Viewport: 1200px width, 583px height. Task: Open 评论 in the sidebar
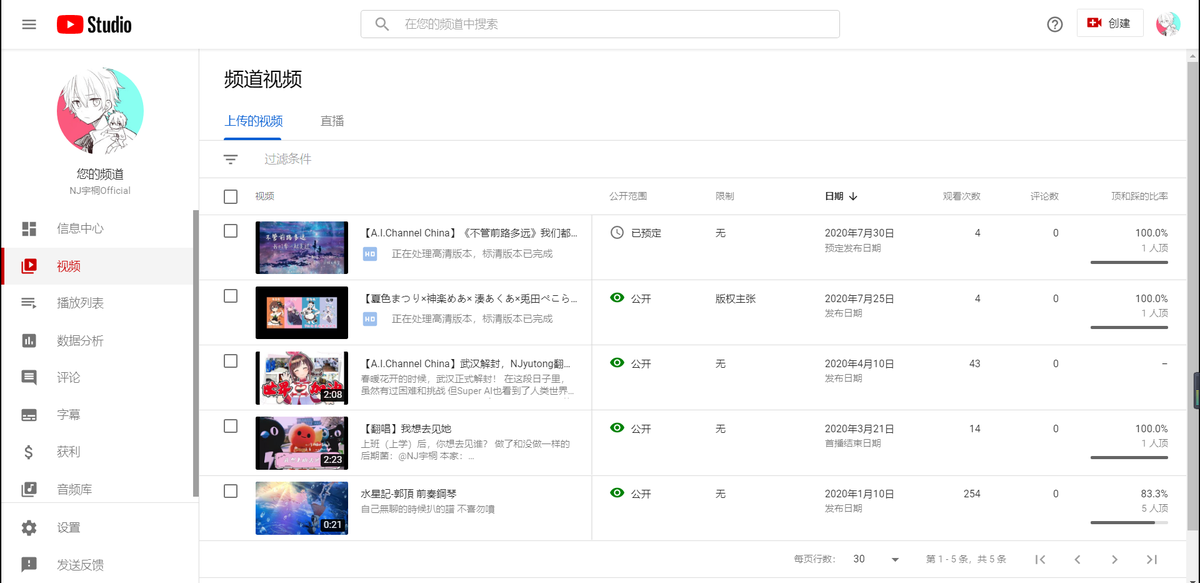tap(97, 378)
